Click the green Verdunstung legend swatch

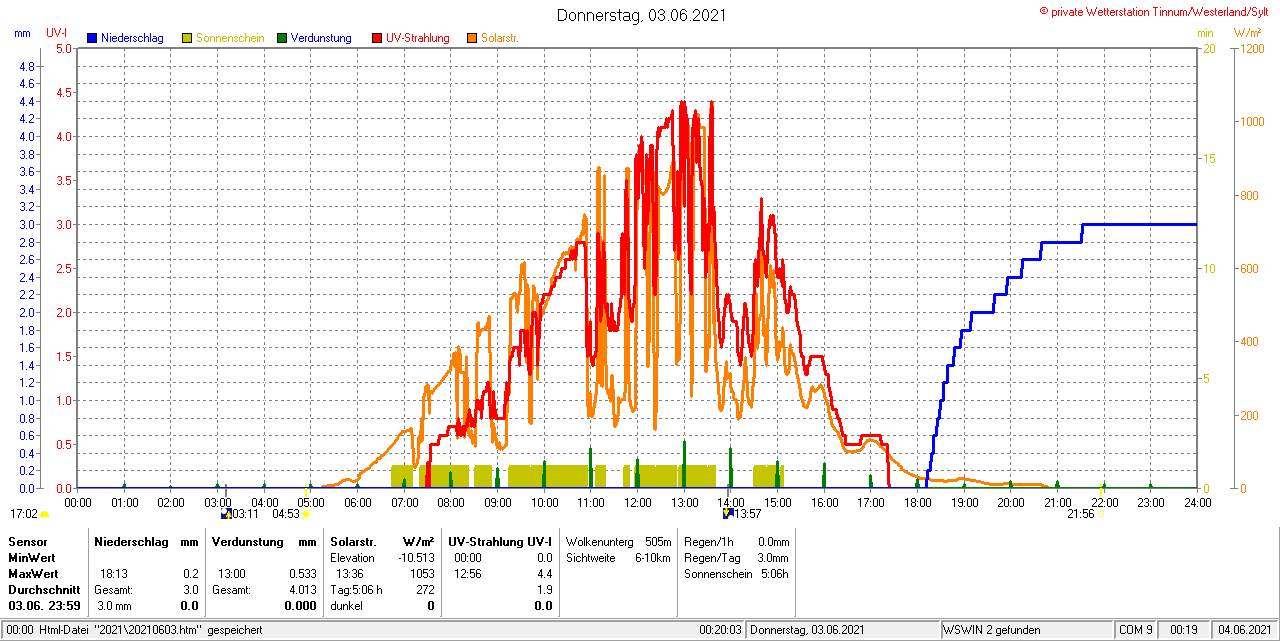coord(282,38)
